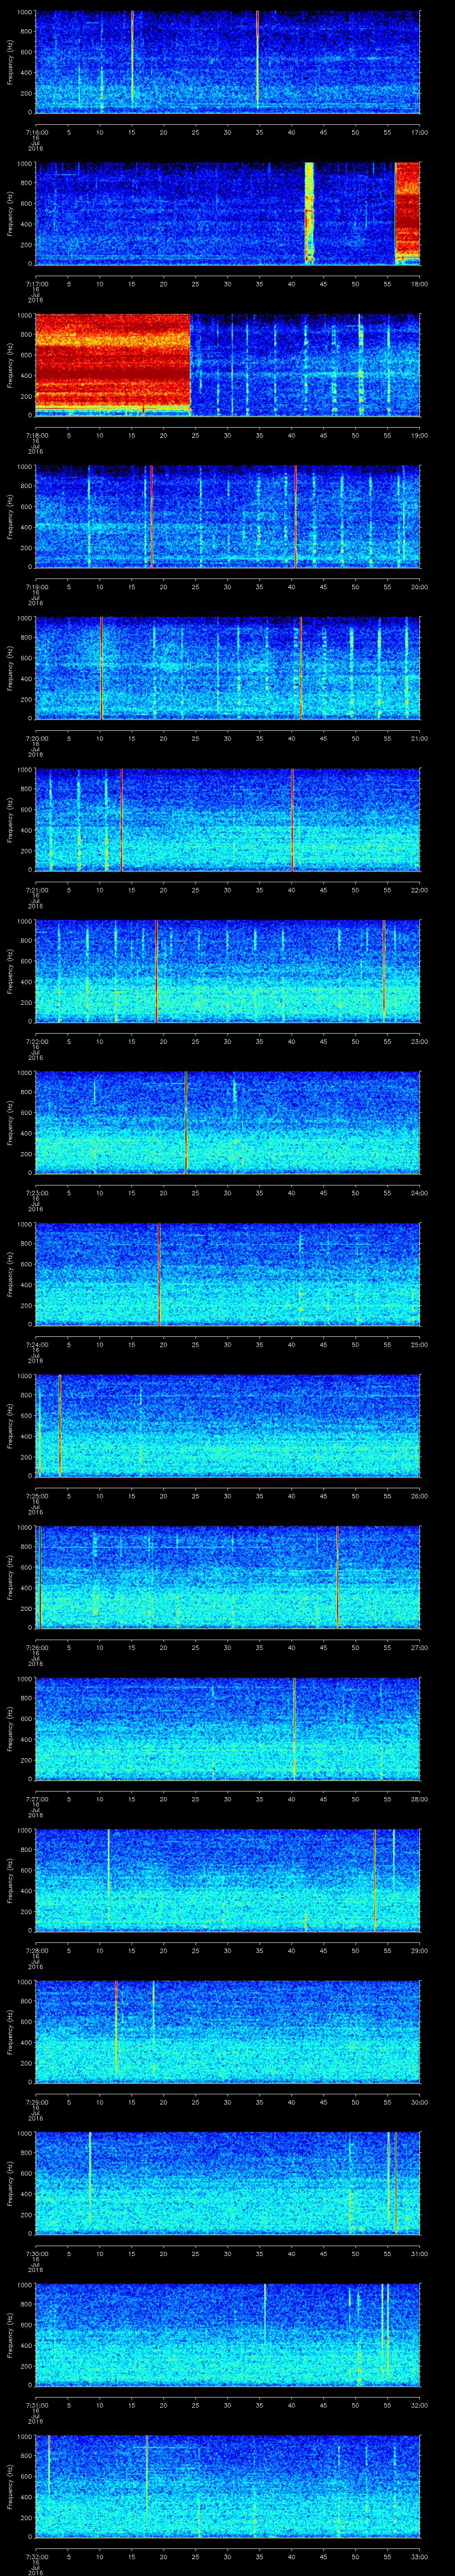
Task: Select the '7:19:00' time label
Action: pos(36,586)
